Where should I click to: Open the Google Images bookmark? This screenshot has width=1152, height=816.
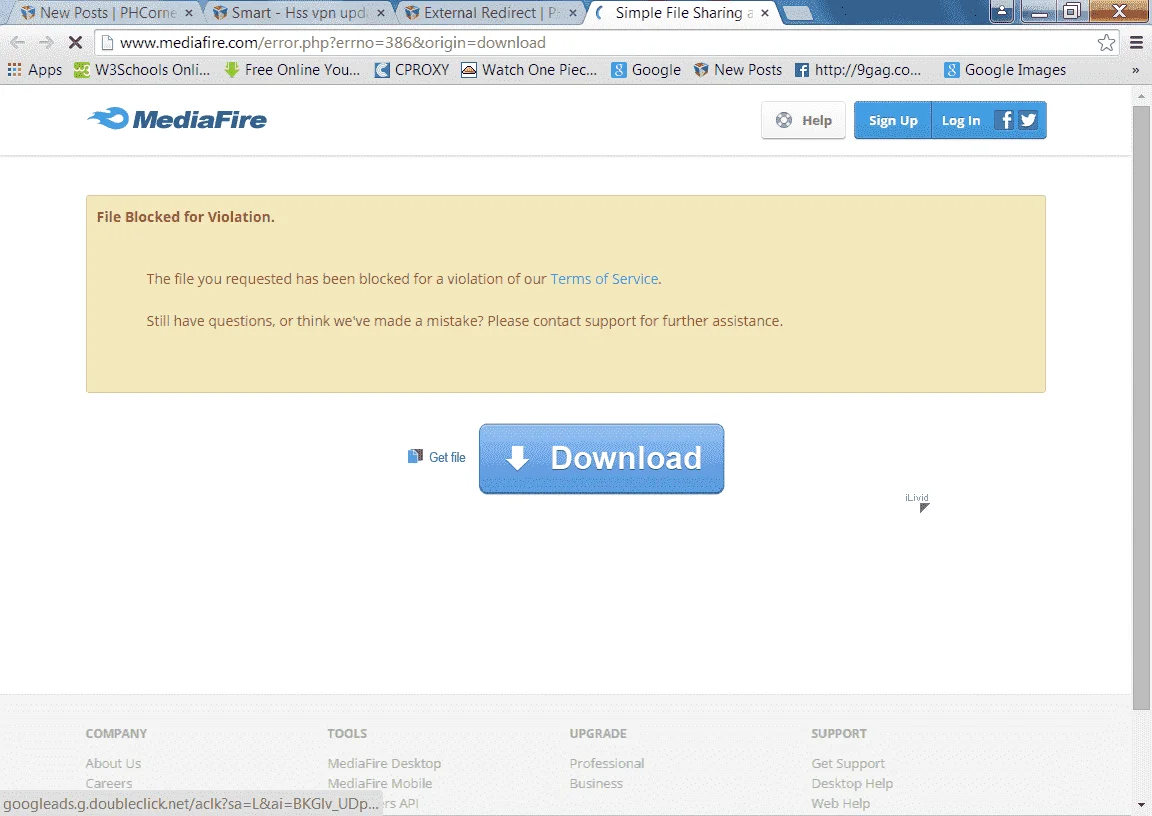1005,70
